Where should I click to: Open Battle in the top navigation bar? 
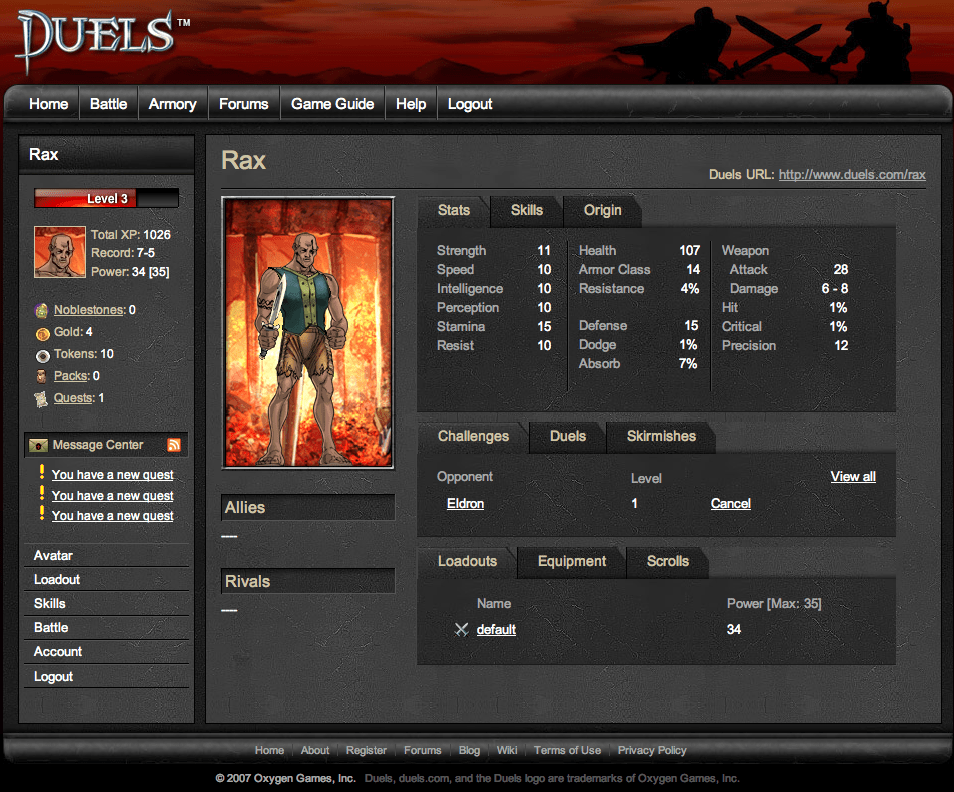[x=109, y=104]
